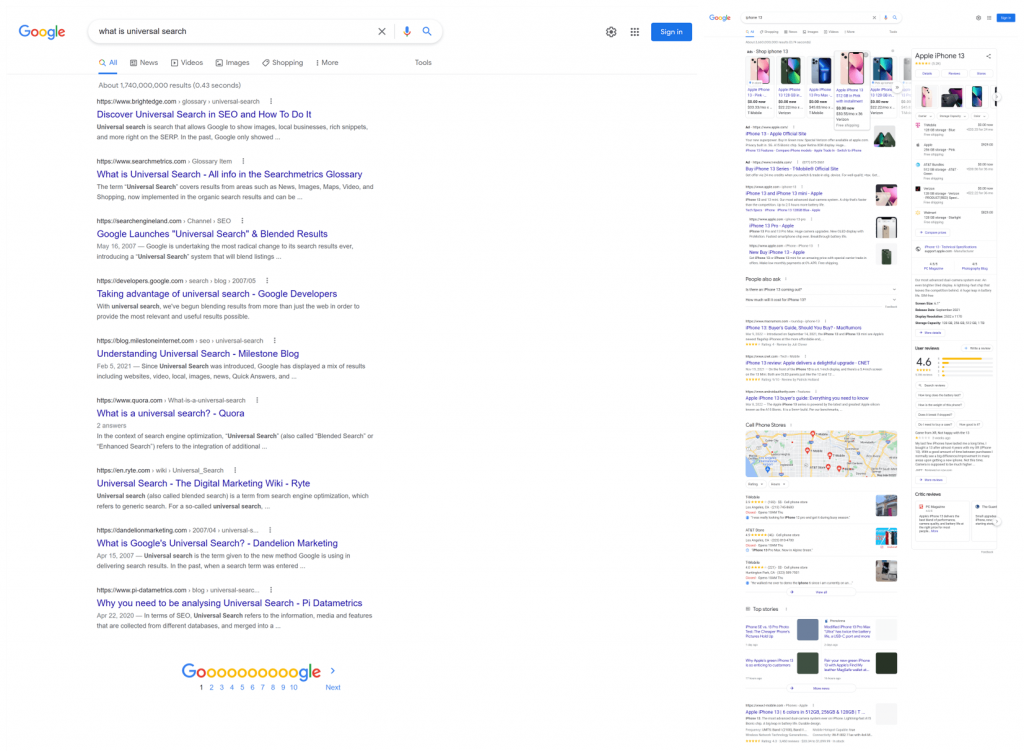Advance the Shop iPhone 13 carousel arrow
The height and width of the screenshot is (751, 1024).
coord(897,87)
